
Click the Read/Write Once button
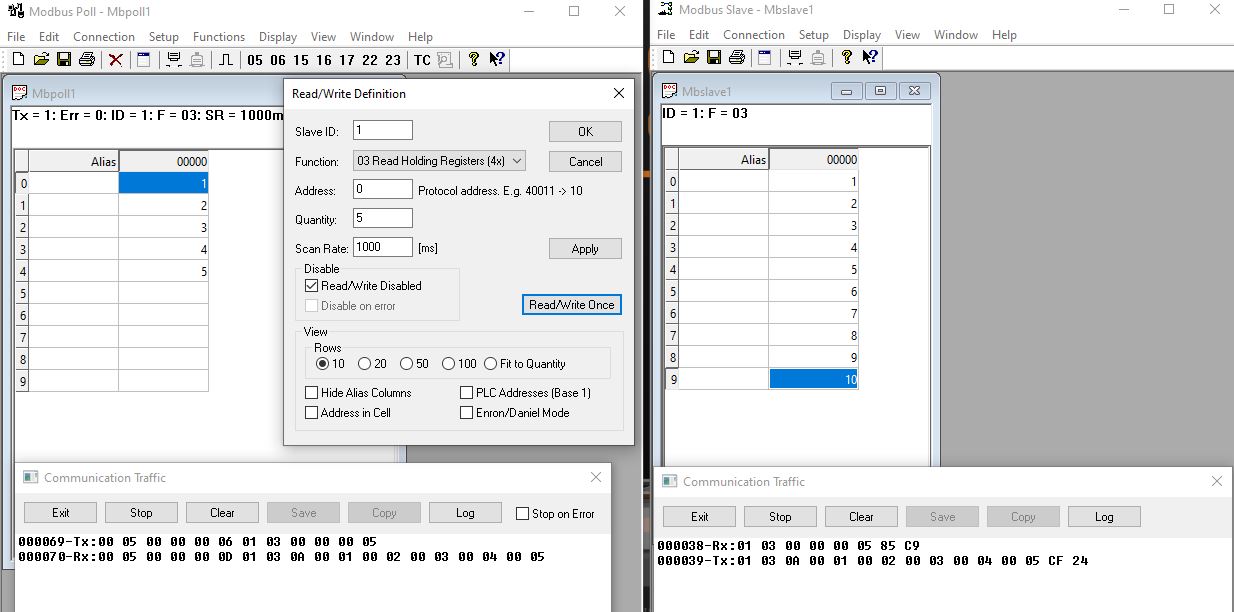tap(572, 305)
